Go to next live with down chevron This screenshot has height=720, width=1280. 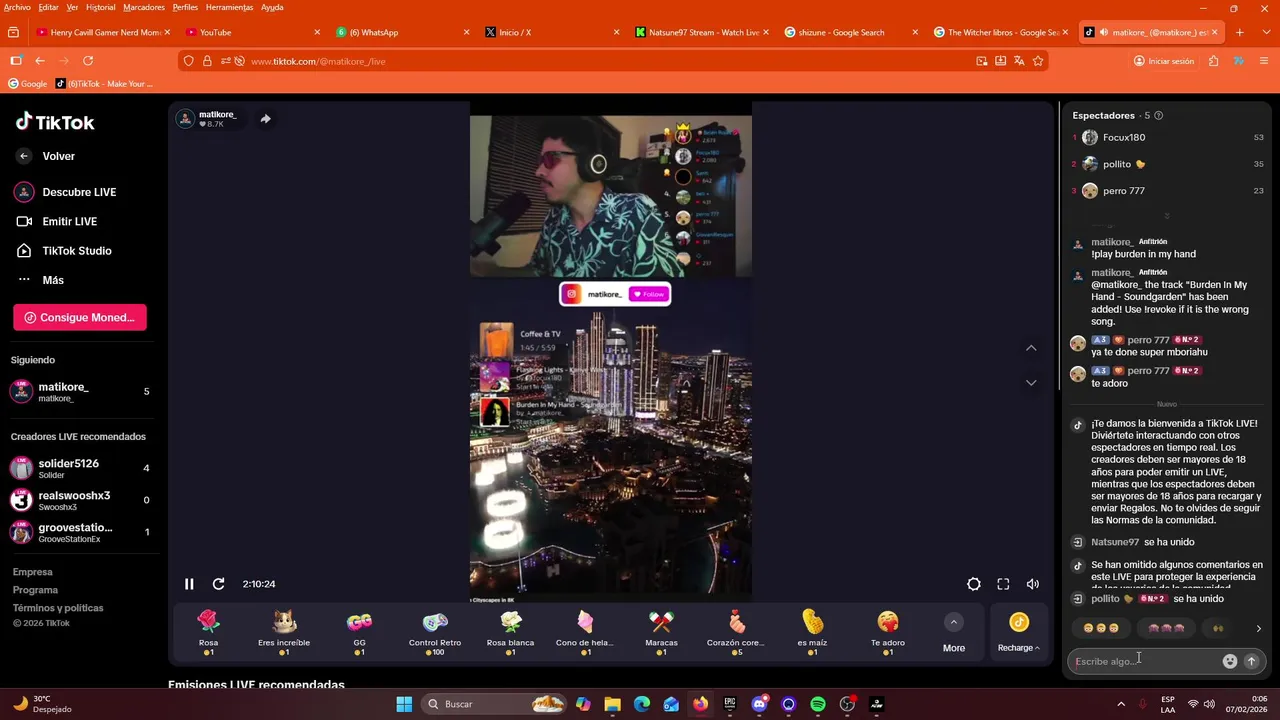[x=1031, y=383]
